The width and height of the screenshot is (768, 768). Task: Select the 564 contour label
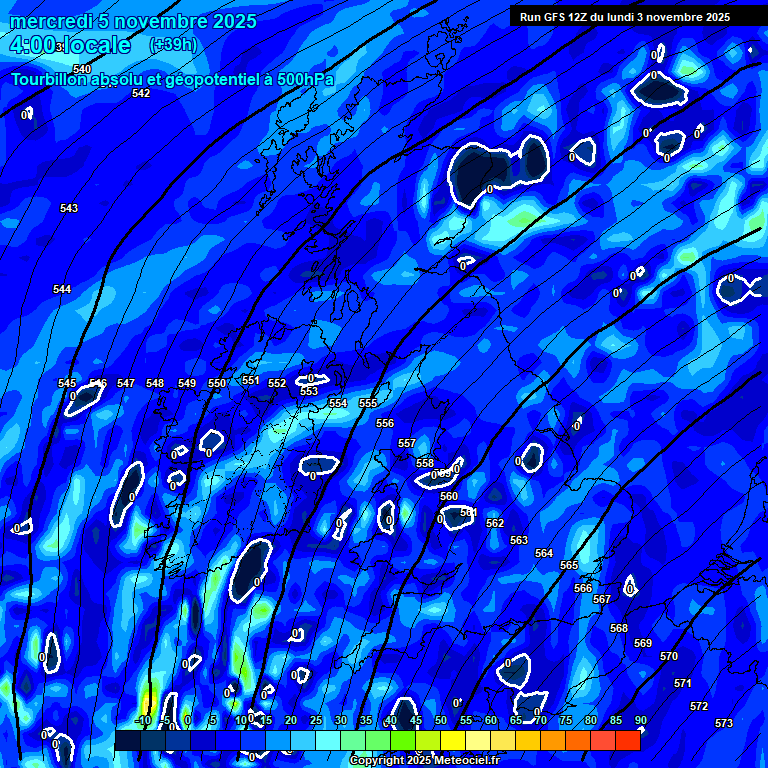click(544, 553)
